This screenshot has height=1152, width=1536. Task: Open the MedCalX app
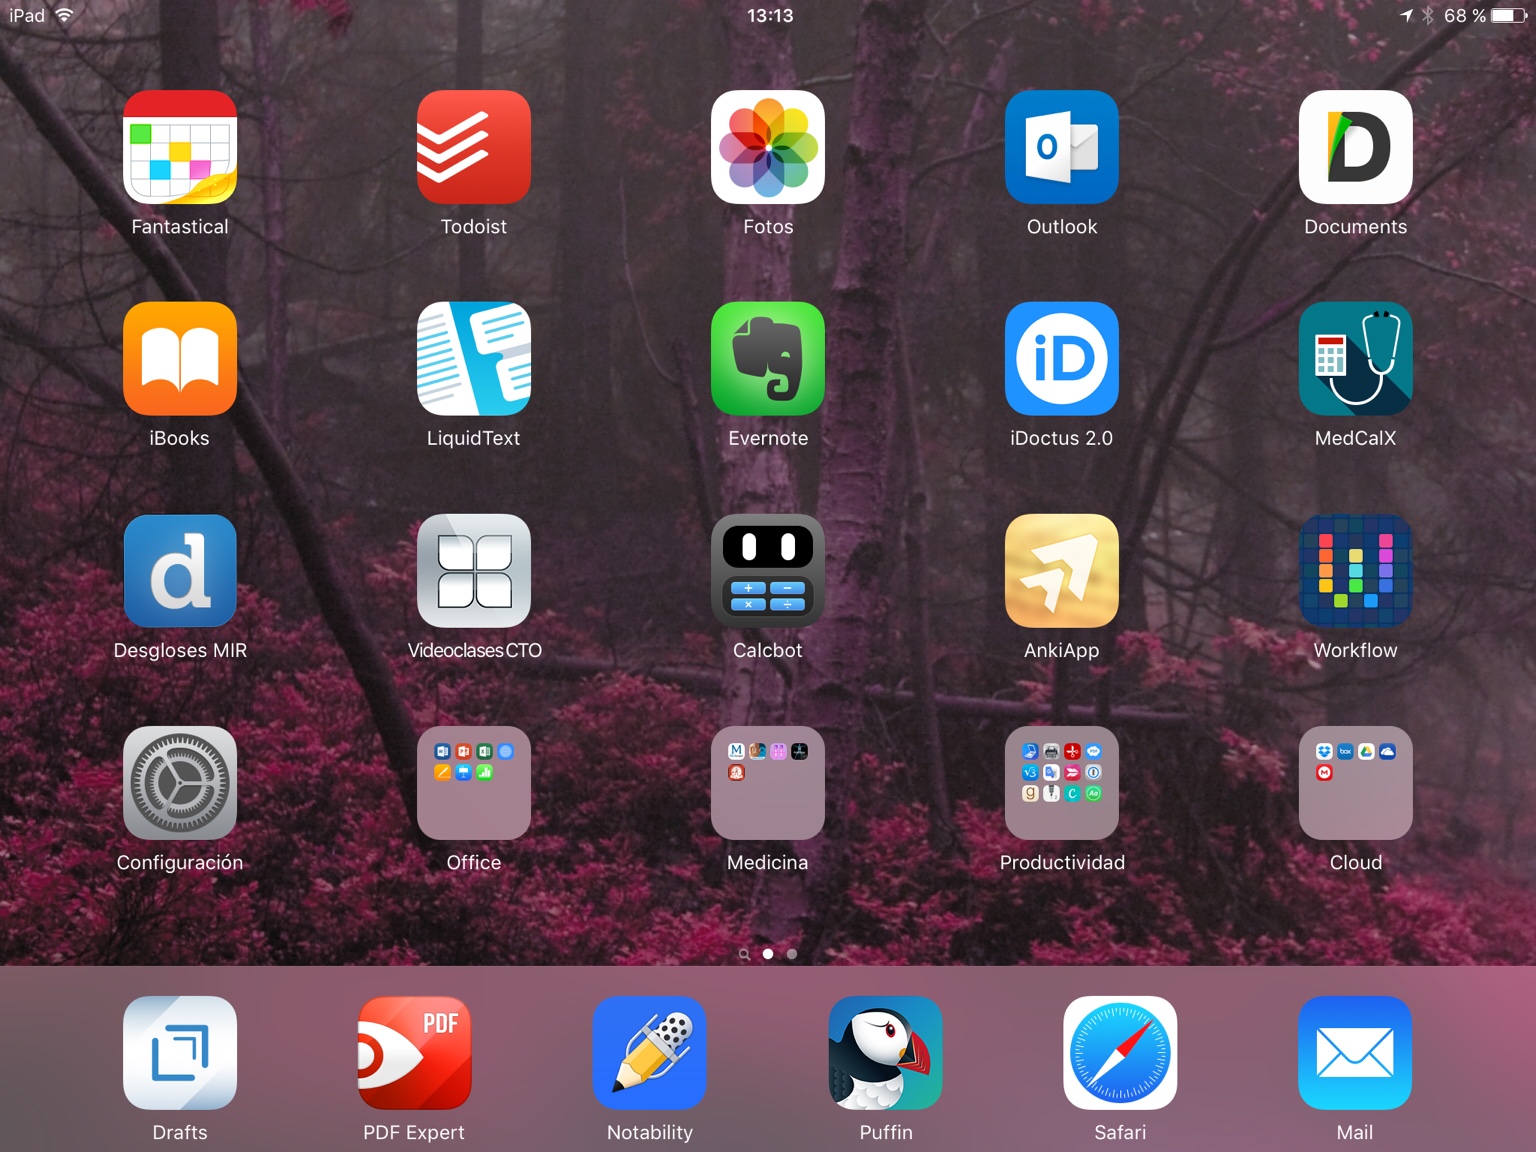pyautogui.click(x=1356, y=359)
